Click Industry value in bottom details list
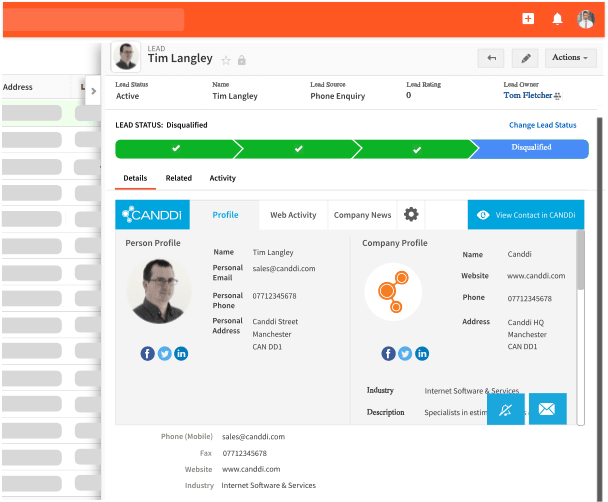 (x=268, y=485)
